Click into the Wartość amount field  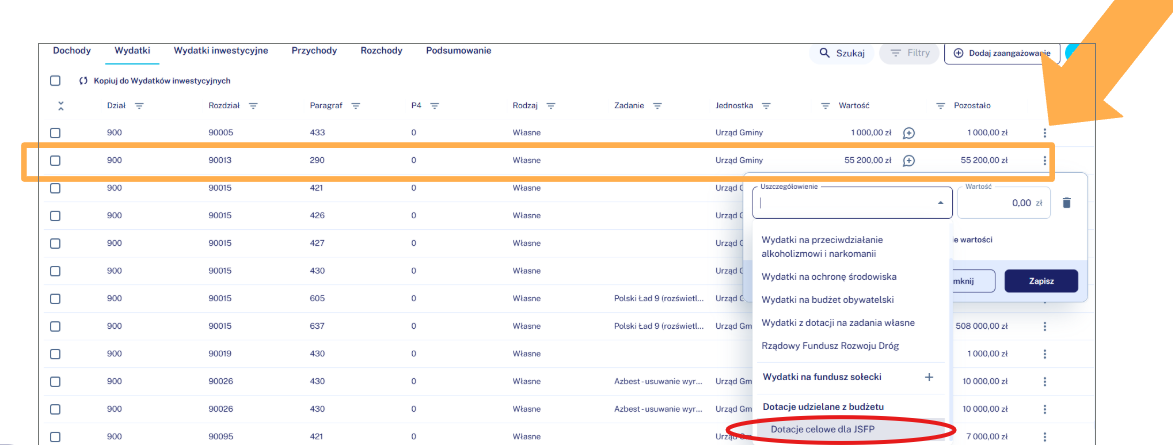click(1002, 203)
